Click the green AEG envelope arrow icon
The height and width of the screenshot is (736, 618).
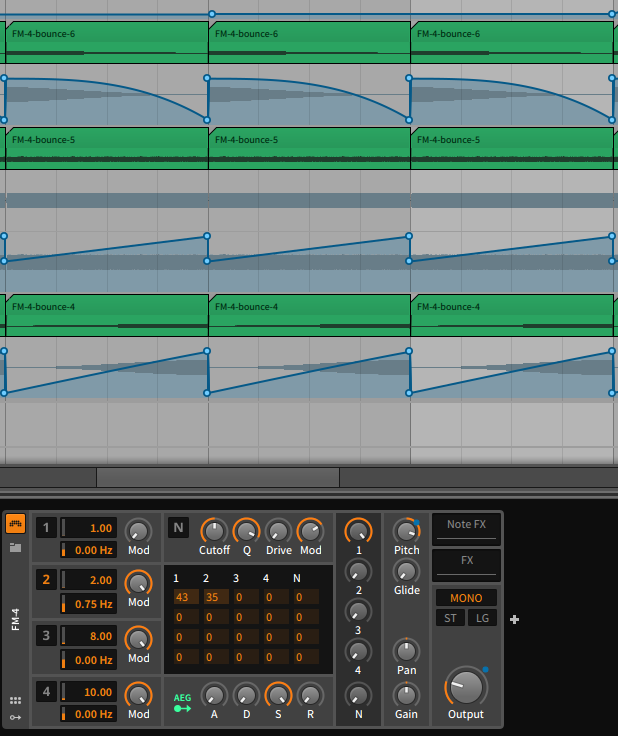[x=182, y=708]
